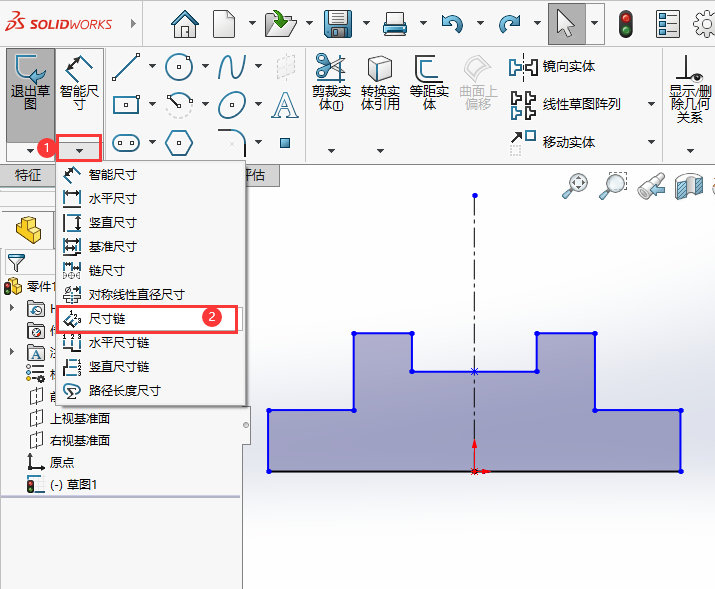
Task: Click Trim Entities (剪裁实体) button
Action: point(331,82)
